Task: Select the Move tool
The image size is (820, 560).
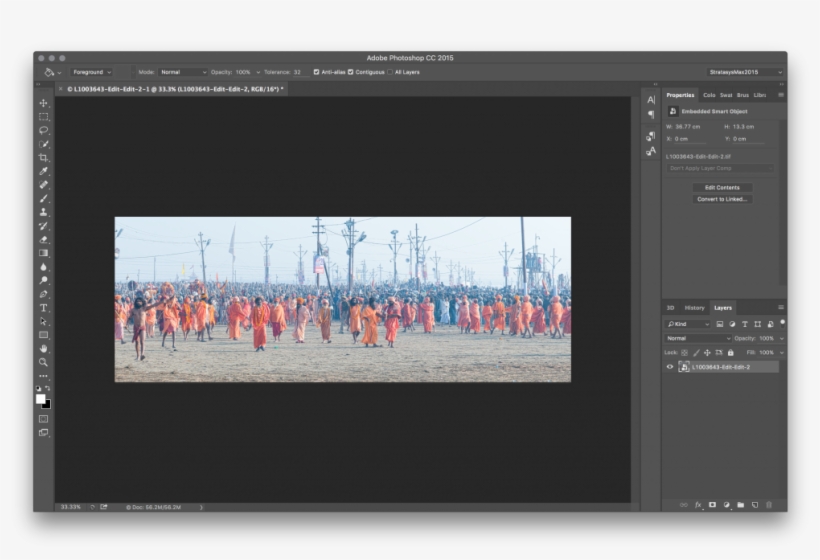Action: (44, 103)
